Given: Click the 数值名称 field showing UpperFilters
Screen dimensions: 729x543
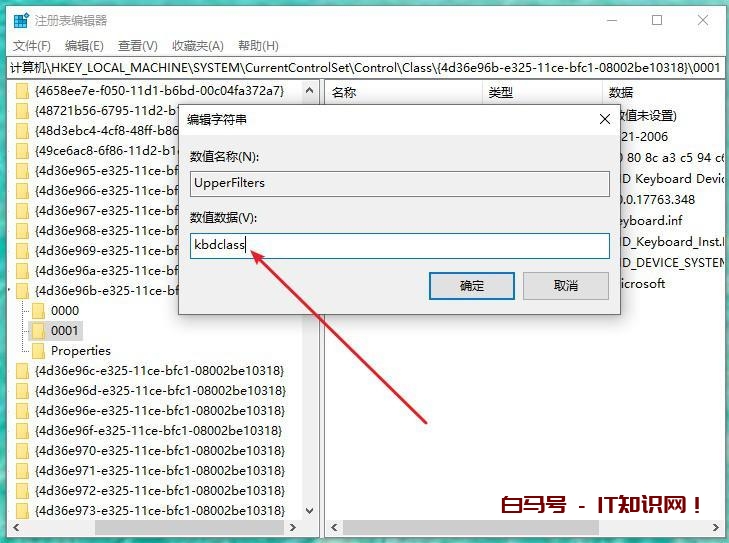Looking at the screenshot, I should click(399, 184).
